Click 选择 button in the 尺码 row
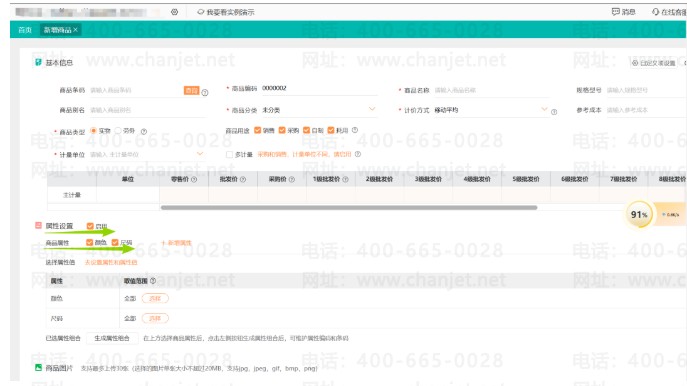This screenshot has width=687, height=386. tap(155, 318)
